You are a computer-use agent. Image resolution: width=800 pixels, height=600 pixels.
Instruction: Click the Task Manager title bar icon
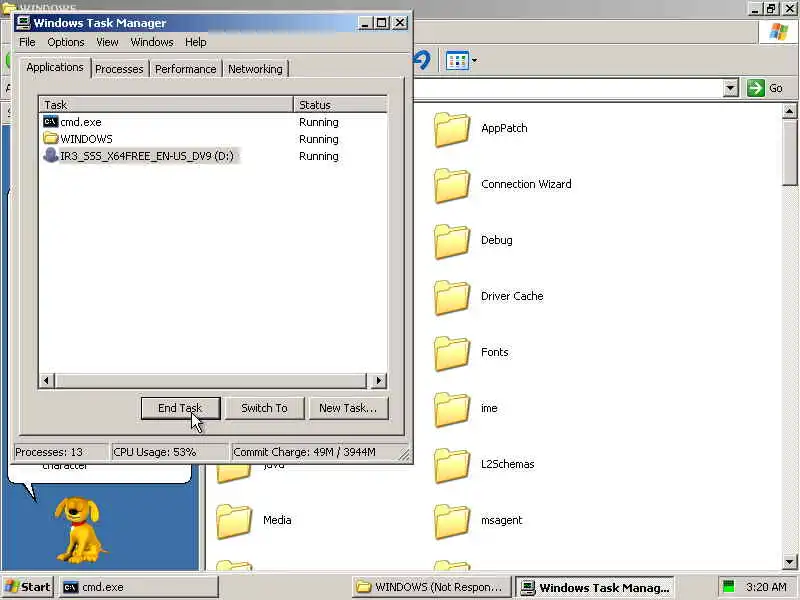click(23, 23)
